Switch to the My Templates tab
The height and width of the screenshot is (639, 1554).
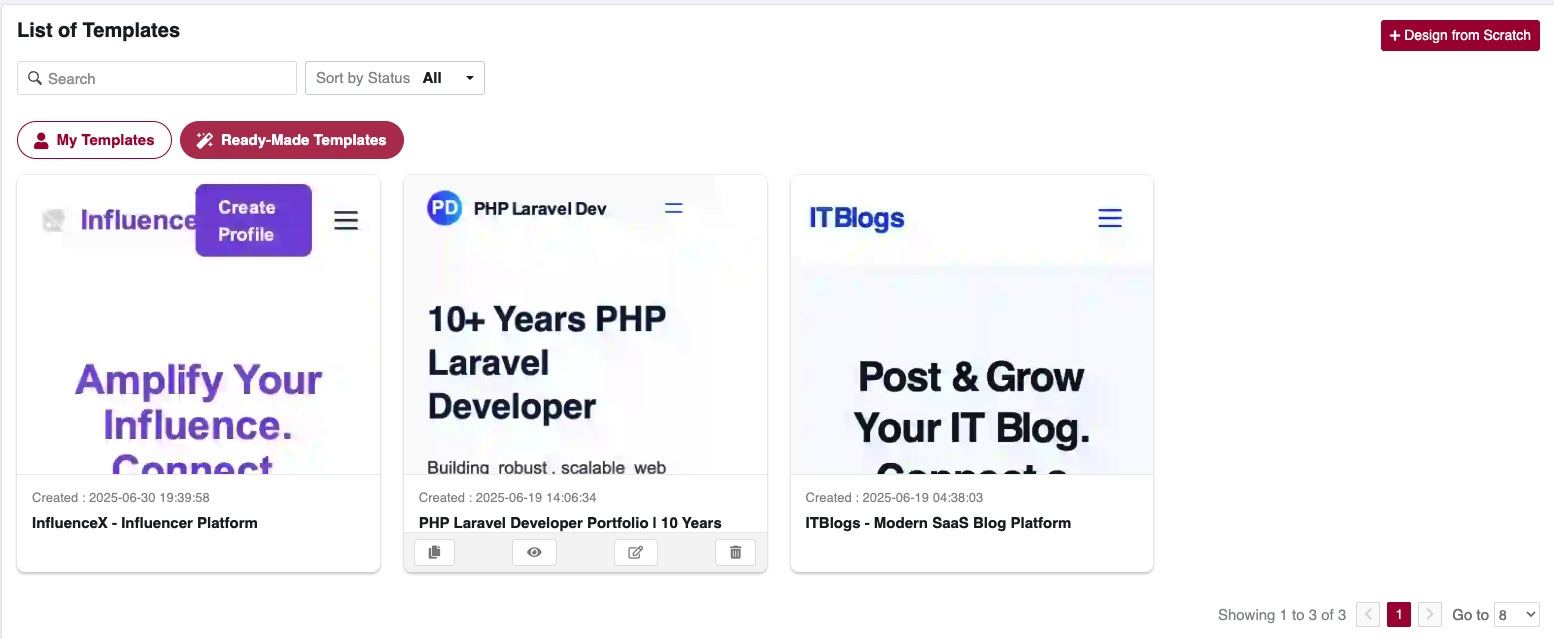tap(94, 140)
